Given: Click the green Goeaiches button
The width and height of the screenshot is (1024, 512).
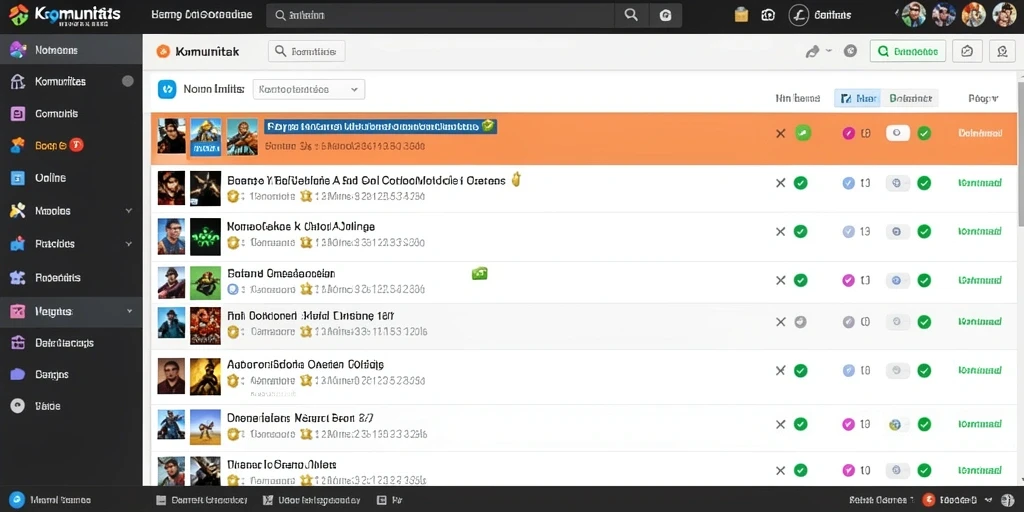Looking at the screenshot, I should pyautogui.click(x=908, y=51).
